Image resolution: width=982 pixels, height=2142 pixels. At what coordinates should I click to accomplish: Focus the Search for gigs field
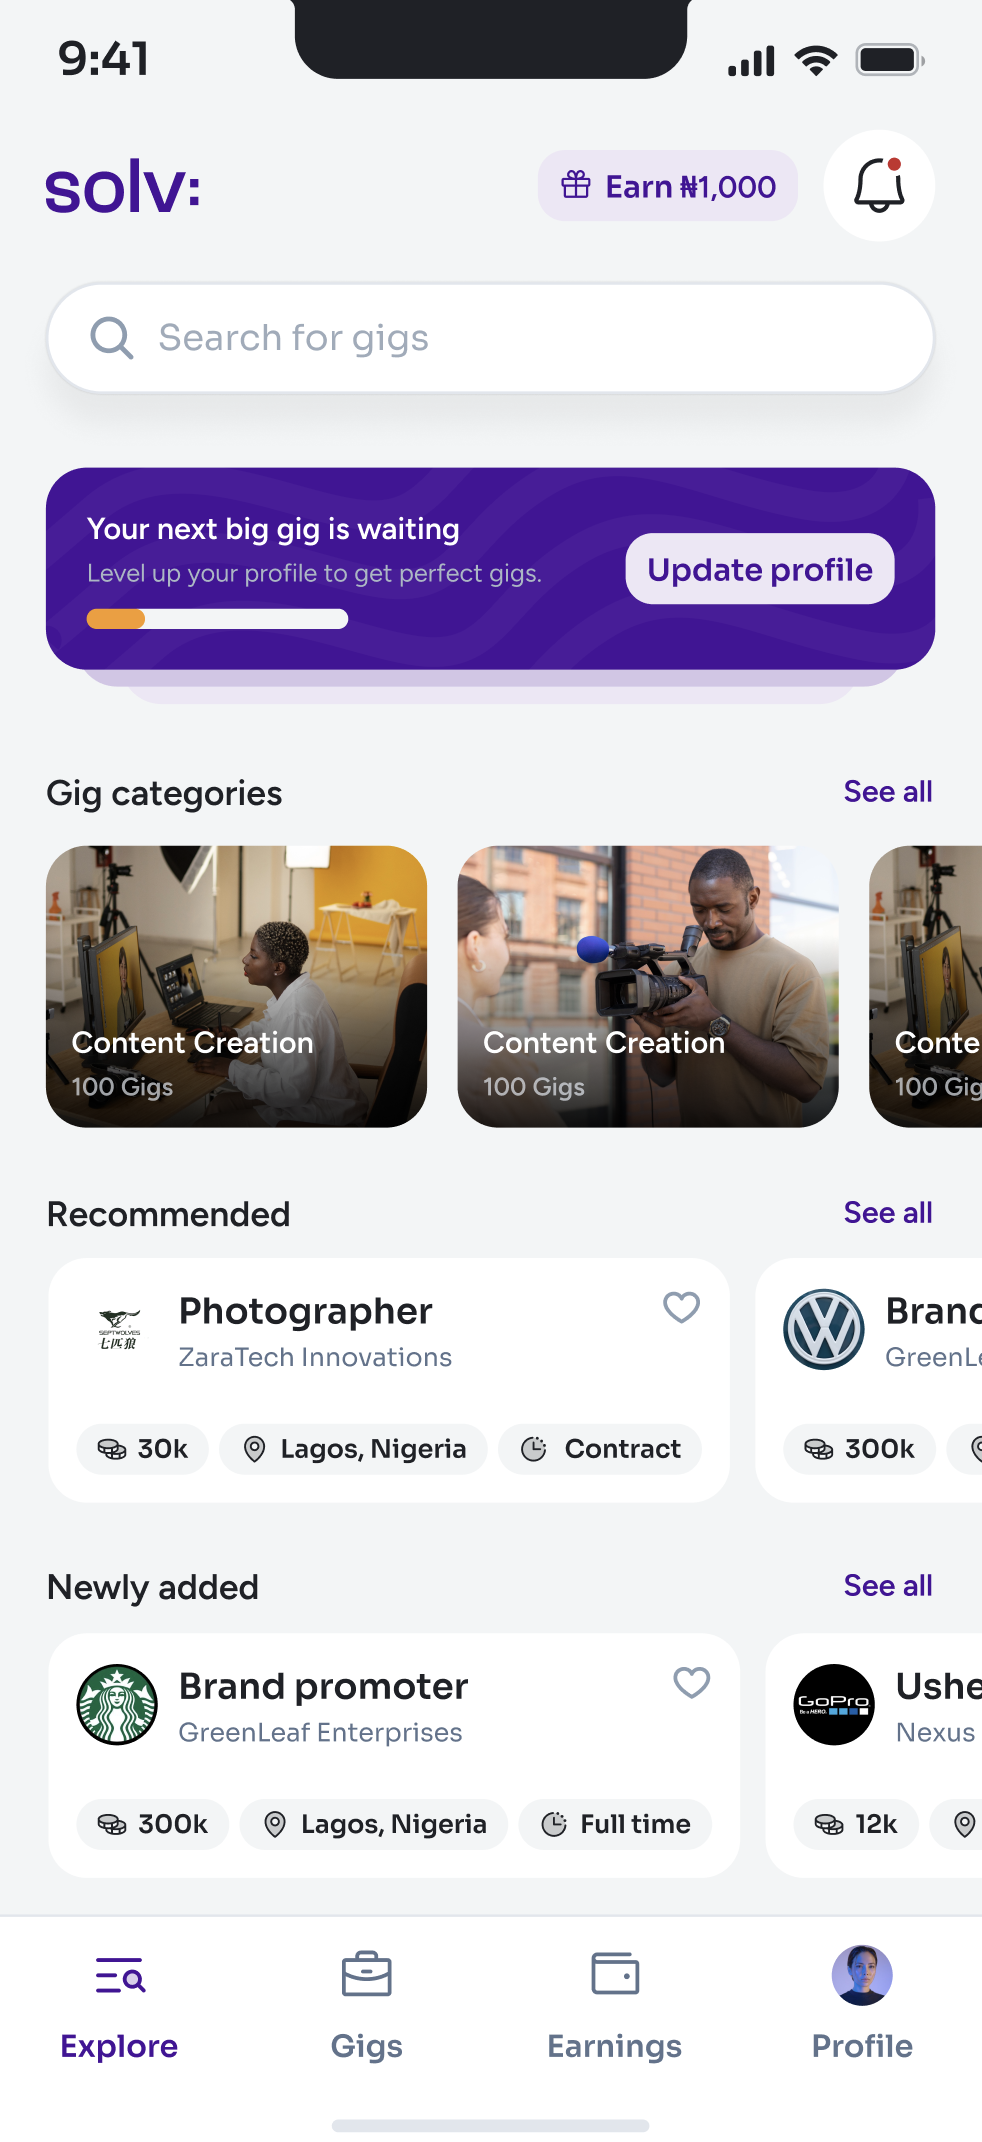click(520, 338)
